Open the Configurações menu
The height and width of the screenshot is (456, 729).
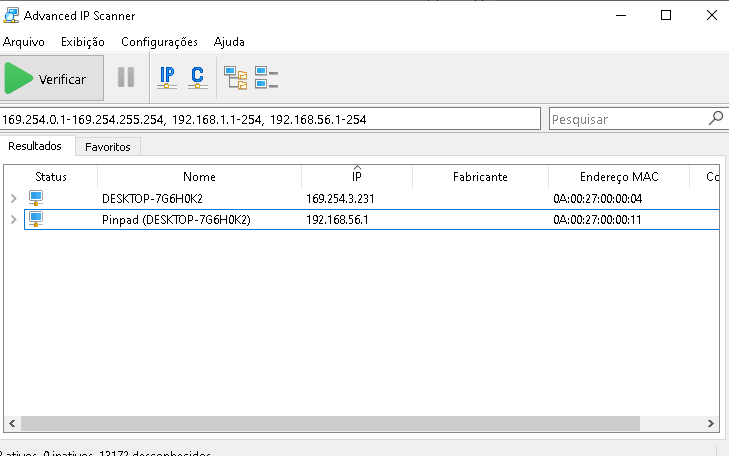coord(159,42)
